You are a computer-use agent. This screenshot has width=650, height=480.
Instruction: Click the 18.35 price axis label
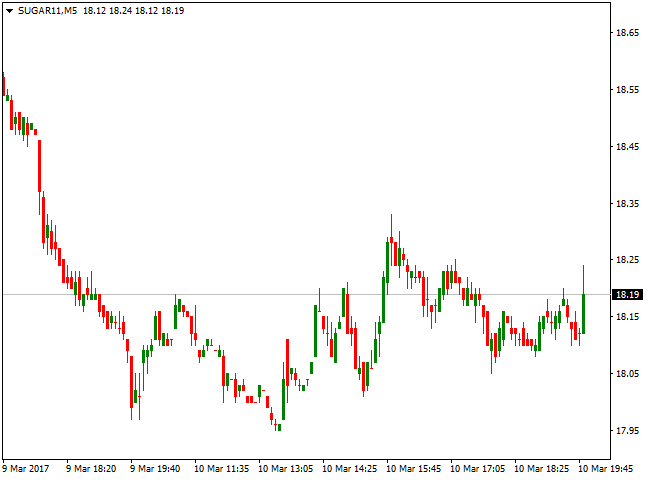[x=628, y=203]
